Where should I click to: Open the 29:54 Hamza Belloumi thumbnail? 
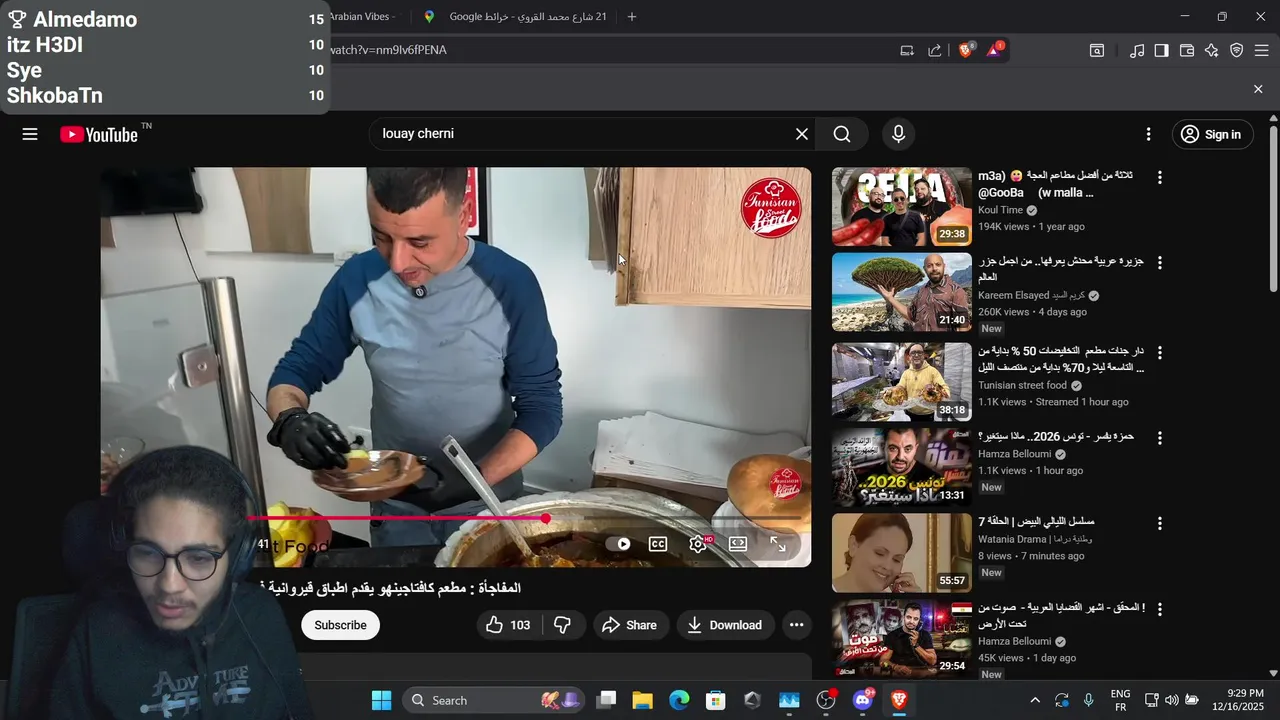tap(902, 638)
